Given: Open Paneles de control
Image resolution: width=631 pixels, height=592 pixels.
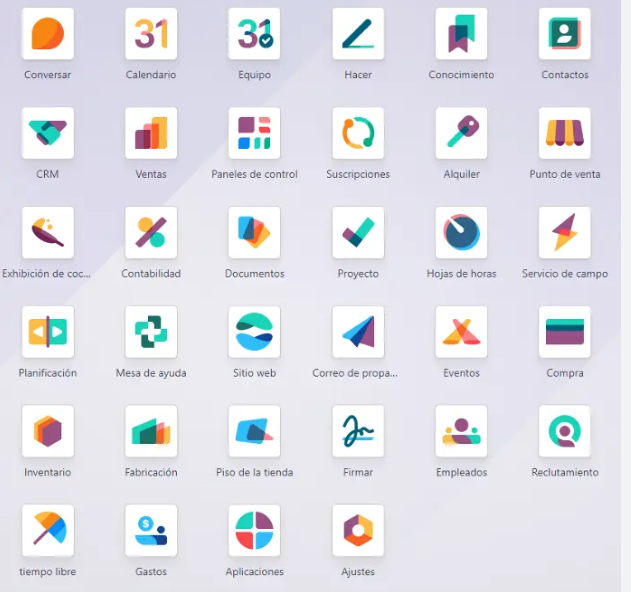Looking at the screenshot, I should click(254, 133).
